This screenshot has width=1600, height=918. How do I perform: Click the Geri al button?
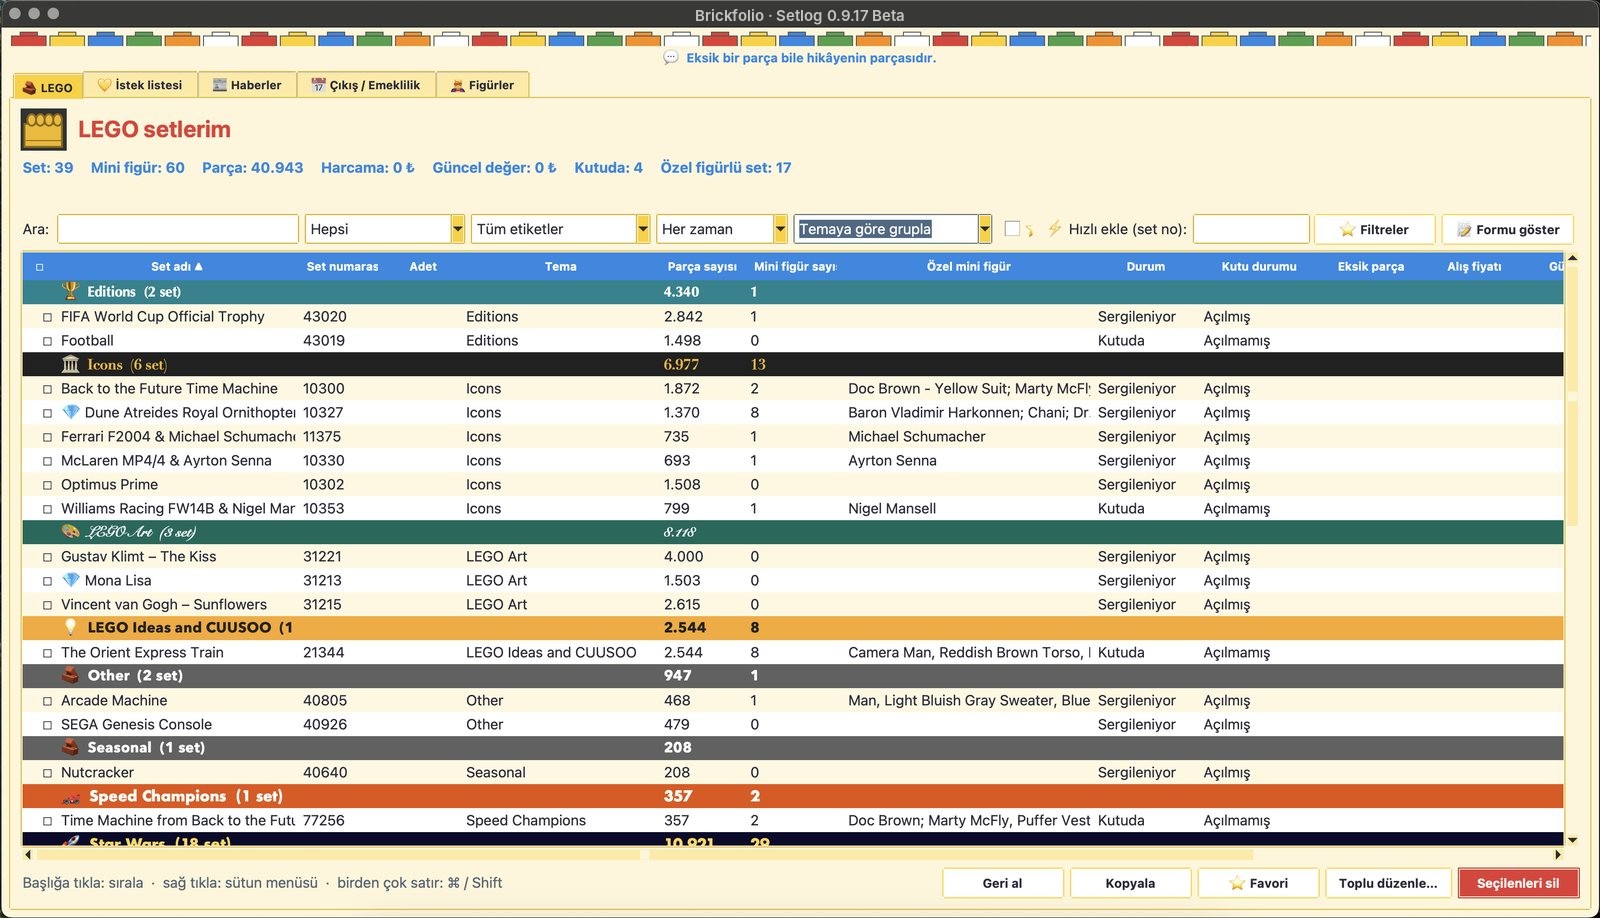[x=1002, y=883]
